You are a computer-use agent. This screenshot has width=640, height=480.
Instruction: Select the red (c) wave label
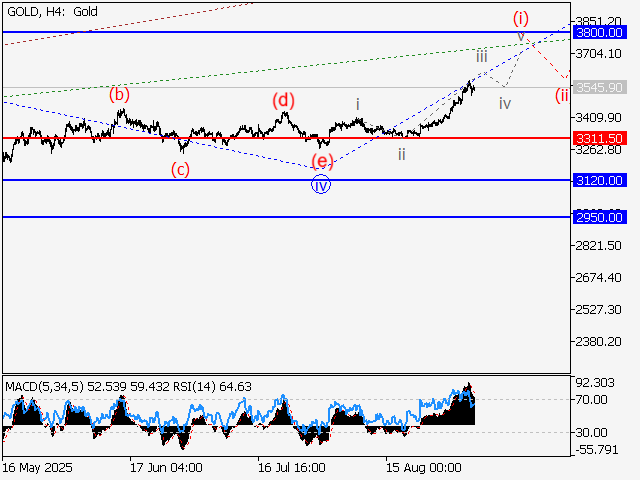coord(179,169)
